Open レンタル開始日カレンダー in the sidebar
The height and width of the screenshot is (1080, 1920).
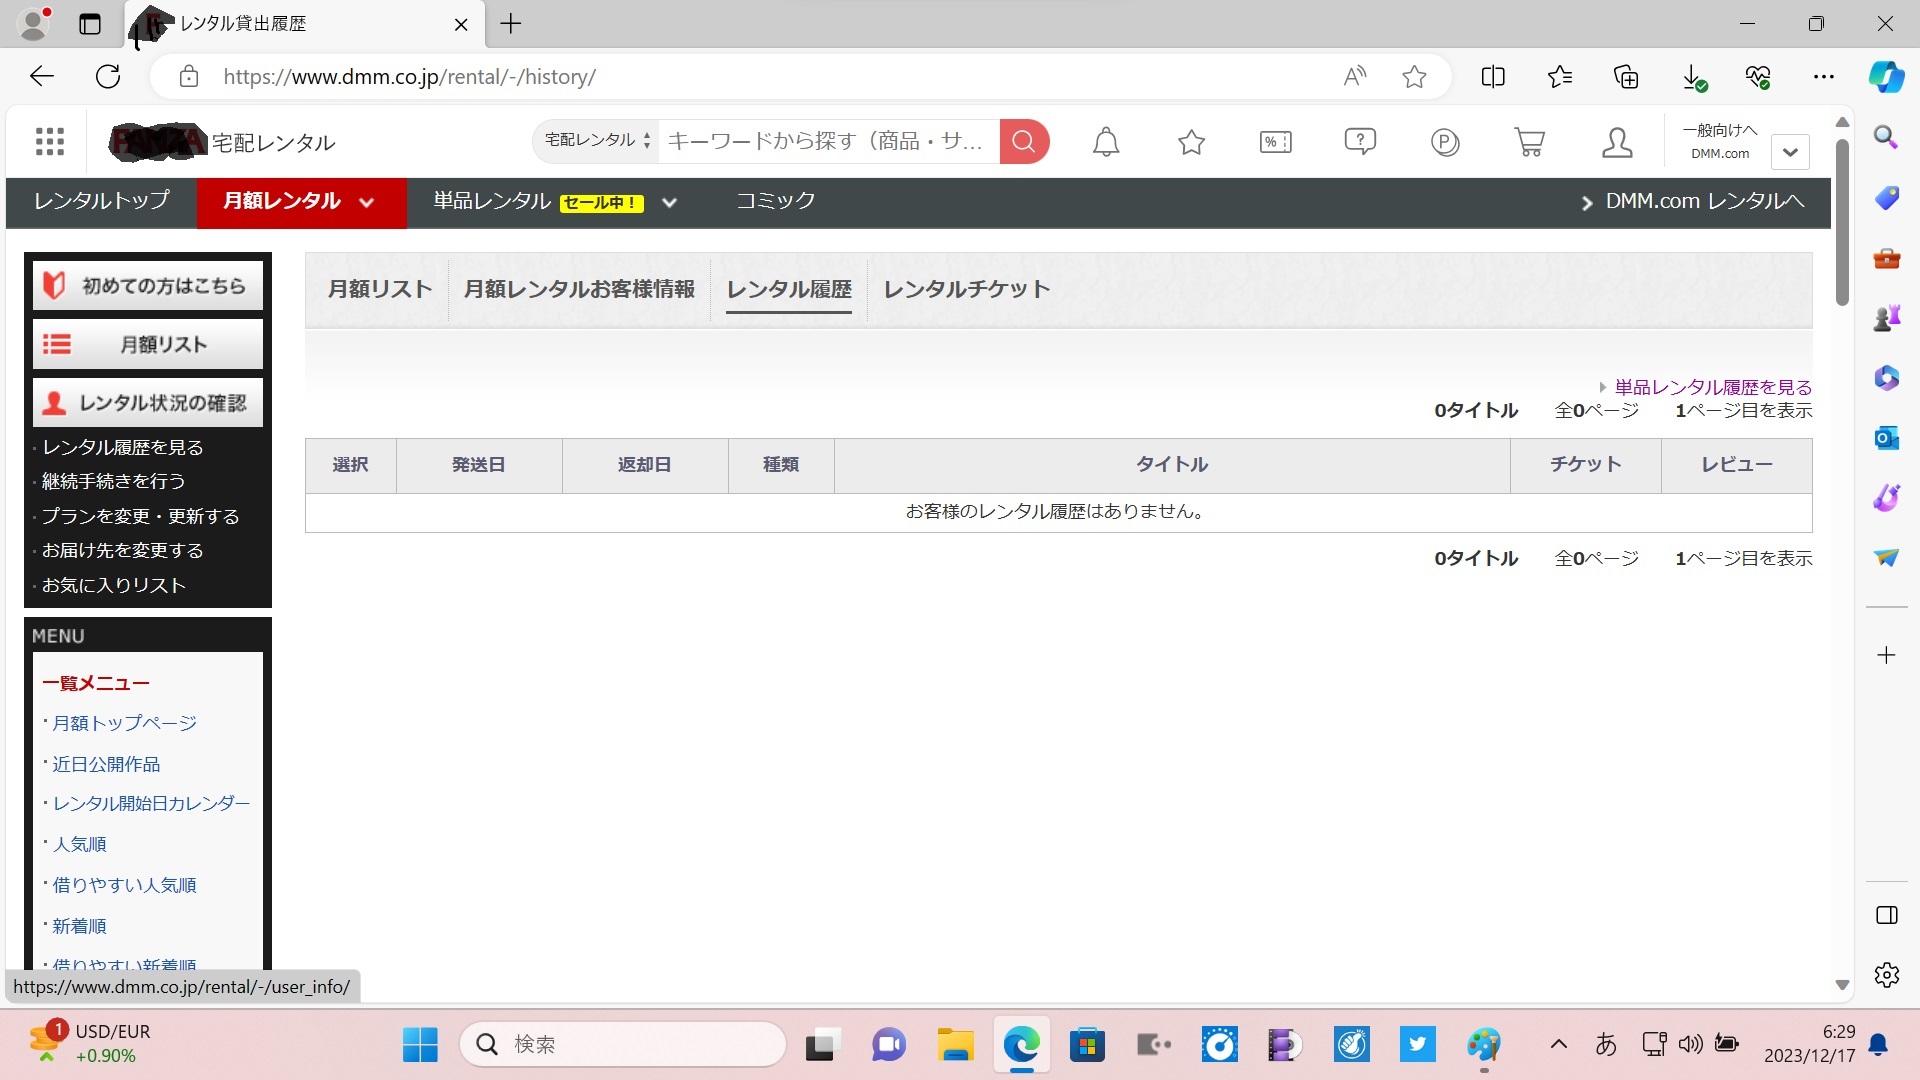coord(151,802)
